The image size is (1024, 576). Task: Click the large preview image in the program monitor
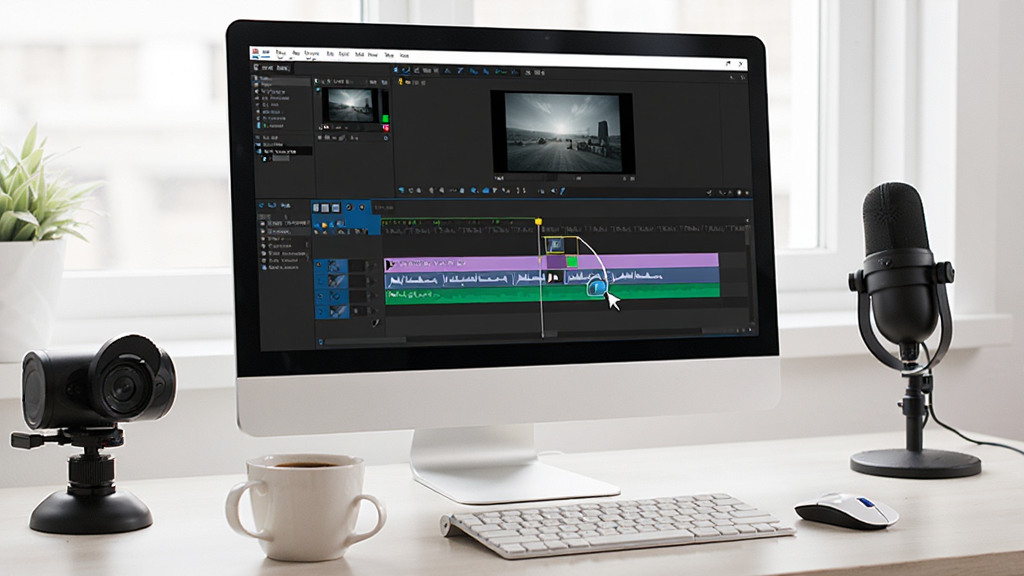(563, 133)
